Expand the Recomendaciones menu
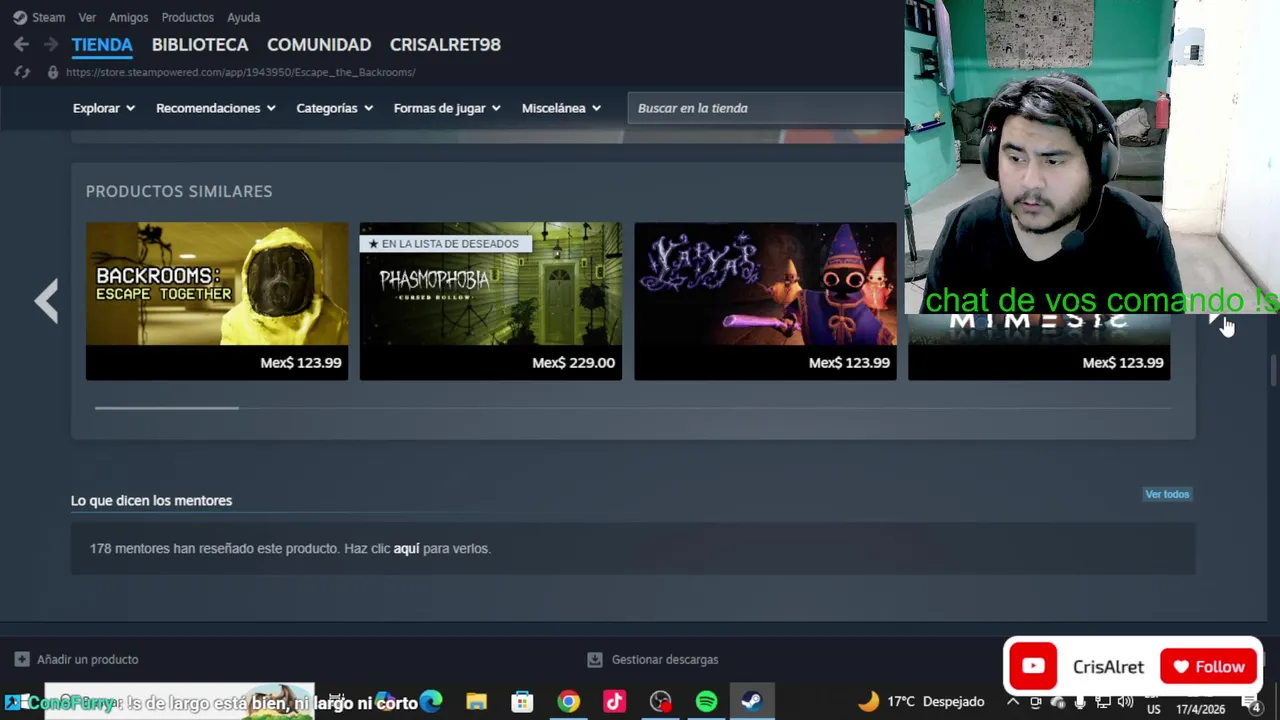Viewport: 1280px width, 720px height. pyautogui.click(x=216, y=108)
